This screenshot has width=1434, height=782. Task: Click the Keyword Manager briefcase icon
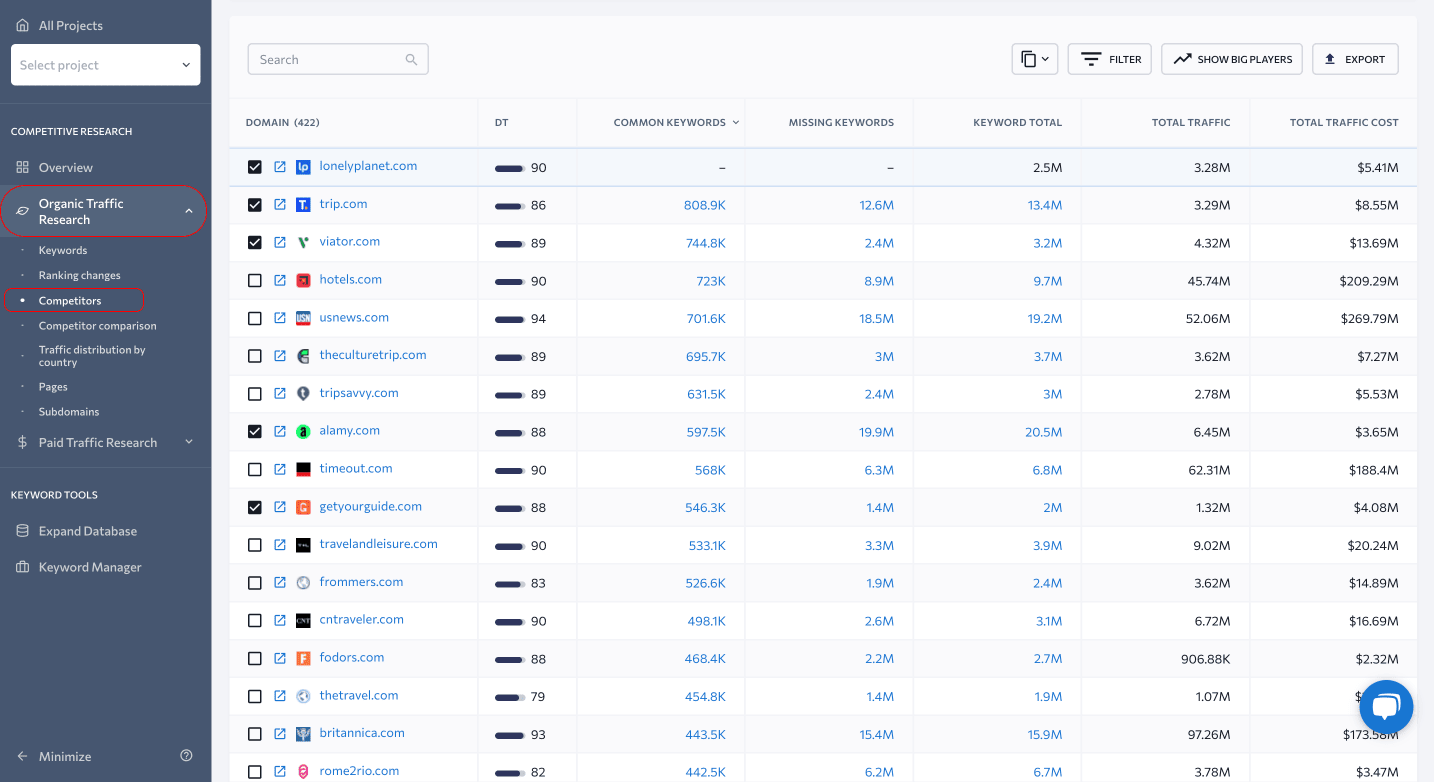click(22, 567)
